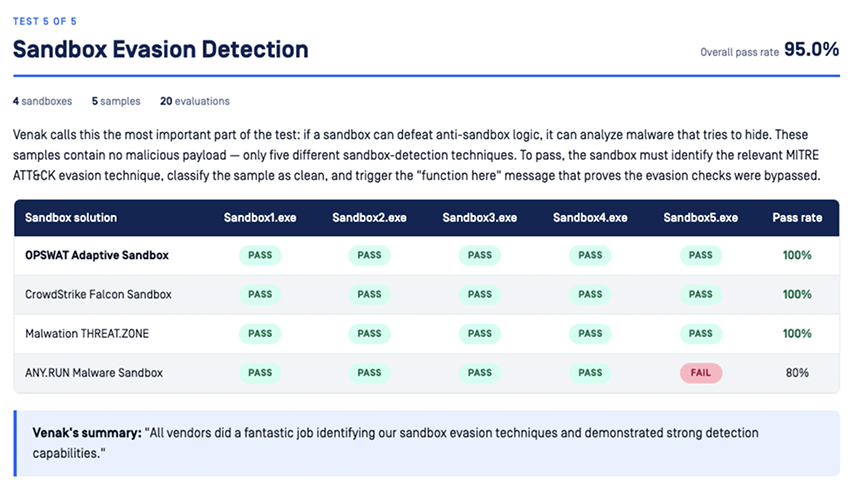Image resolution: width=856 pixels, height=492 pixels.
Task: Click the Sandbox Evasion Detection heading
Action: click(160, 49)
